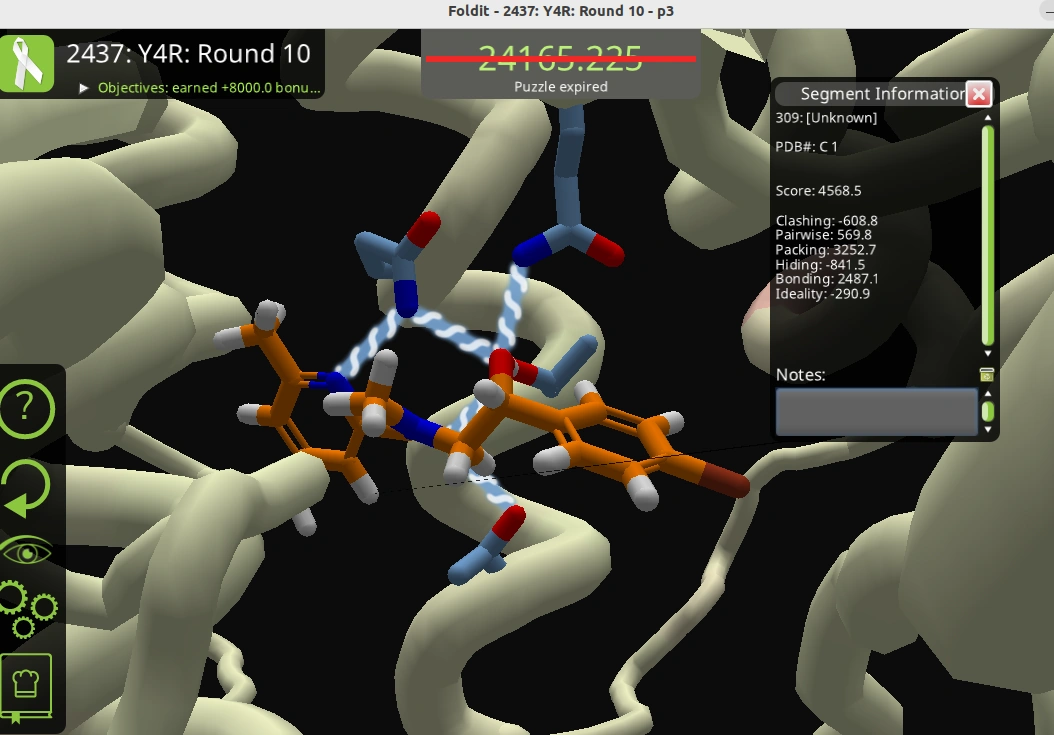Screen dimensions: 1054x735
Task: Click inside the Notes text field
Action: tap(875, 412)
